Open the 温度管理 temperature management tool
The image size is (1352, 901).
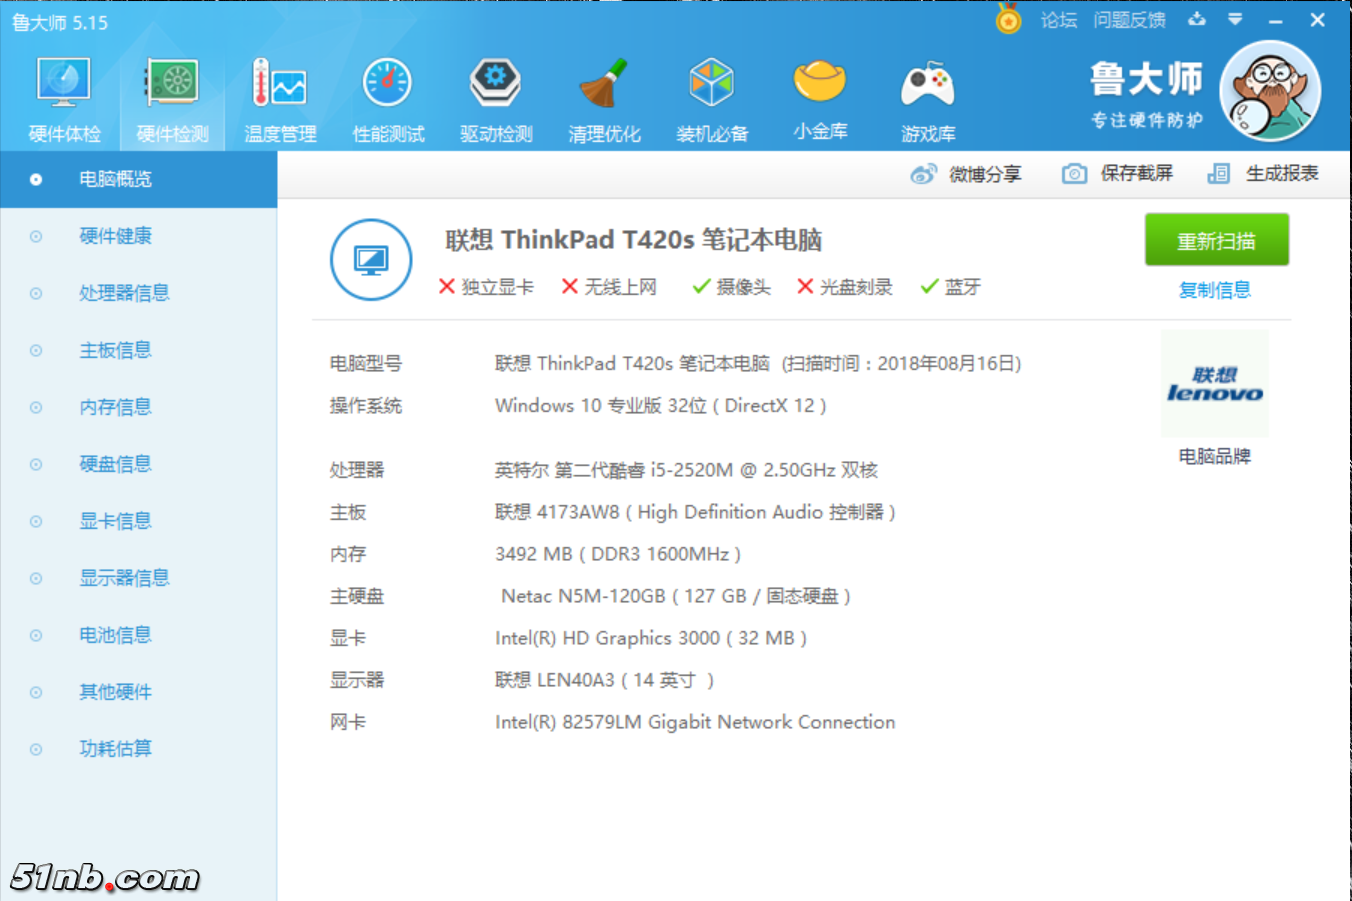click(x=280, y=95)
